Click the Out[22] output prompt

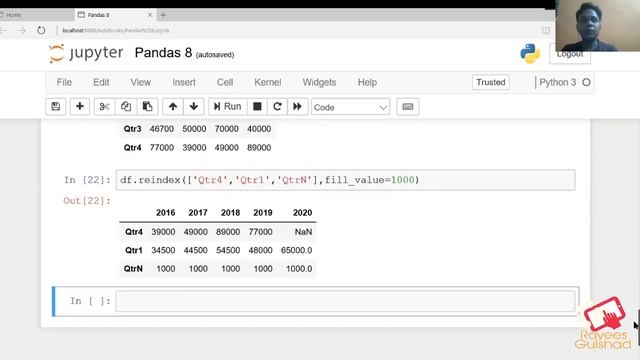tap(87, 201)
